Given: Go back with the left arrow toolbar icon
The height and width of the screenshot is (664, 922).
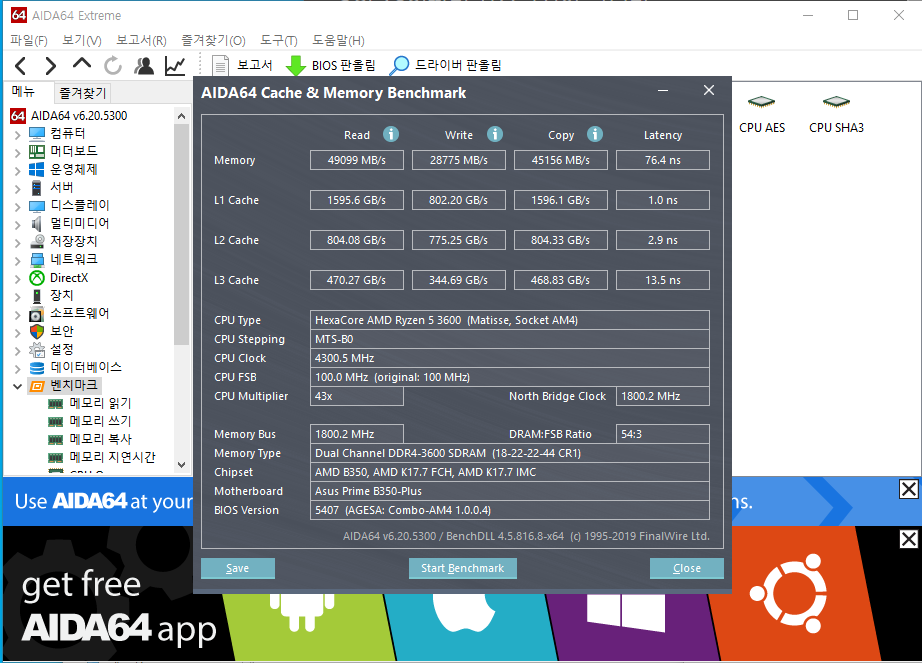Looking at the screenshot, I should tap(21, 66).
